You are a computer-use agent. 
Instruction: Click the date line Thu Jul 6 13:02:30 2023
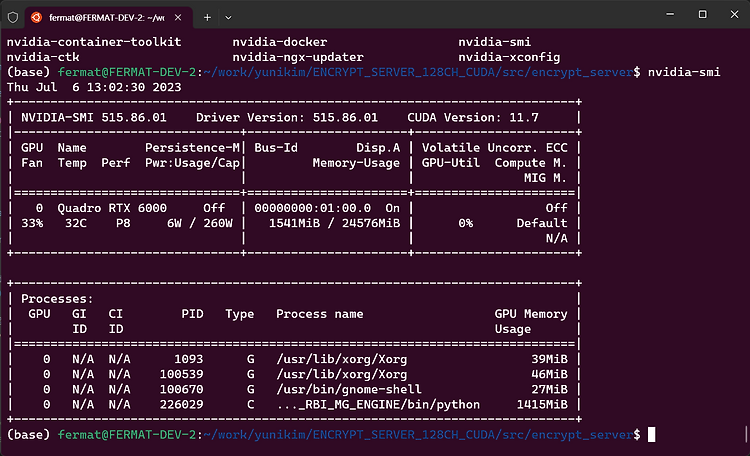click(x=94, y=87)
